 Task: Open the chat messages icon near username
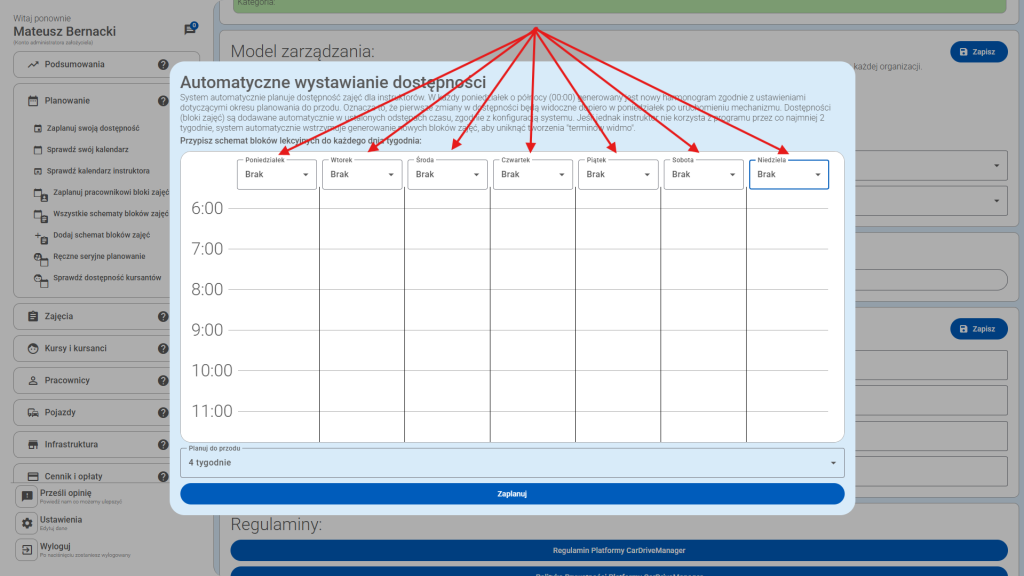pos(190,29)
